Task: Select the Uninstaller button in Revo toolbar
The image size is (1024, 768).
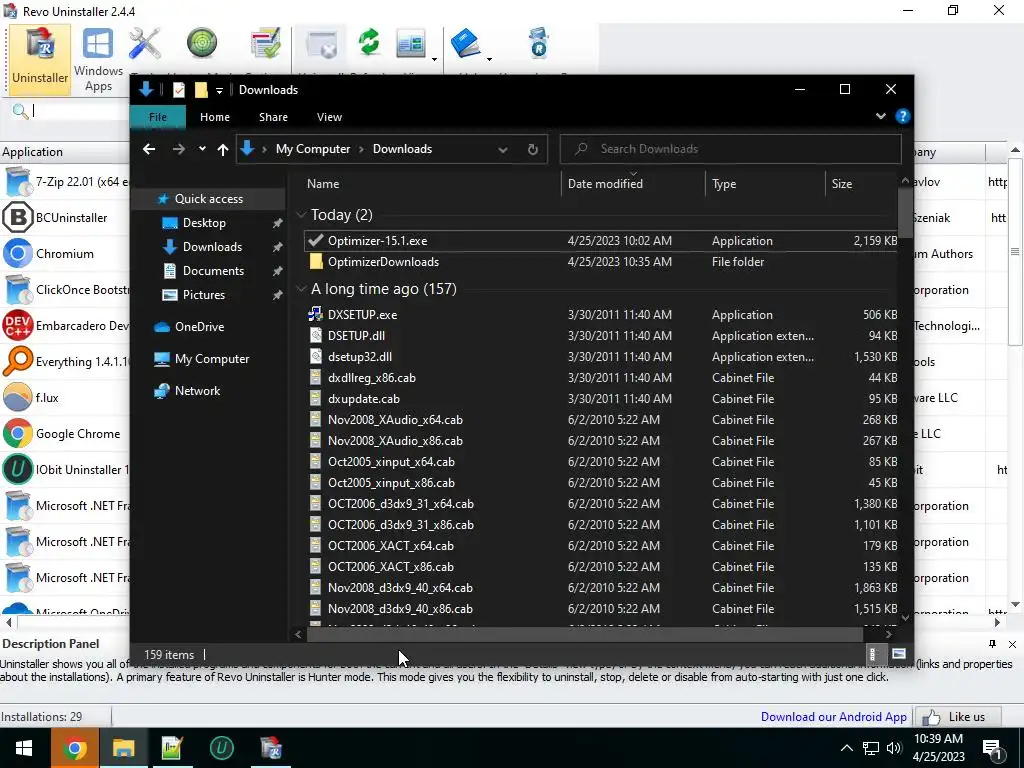Action: click(40, 59)
